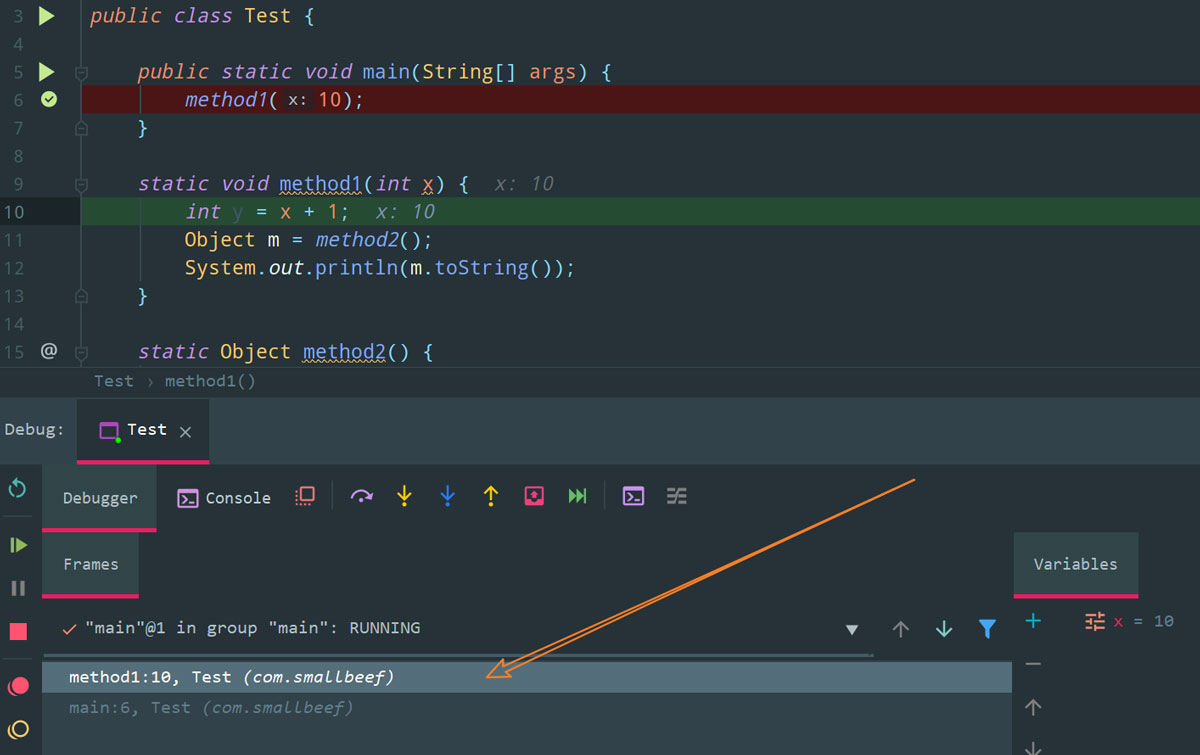Click the method2 declaration name on line 15
This screenshot has width=1200, height=755.
344,352
